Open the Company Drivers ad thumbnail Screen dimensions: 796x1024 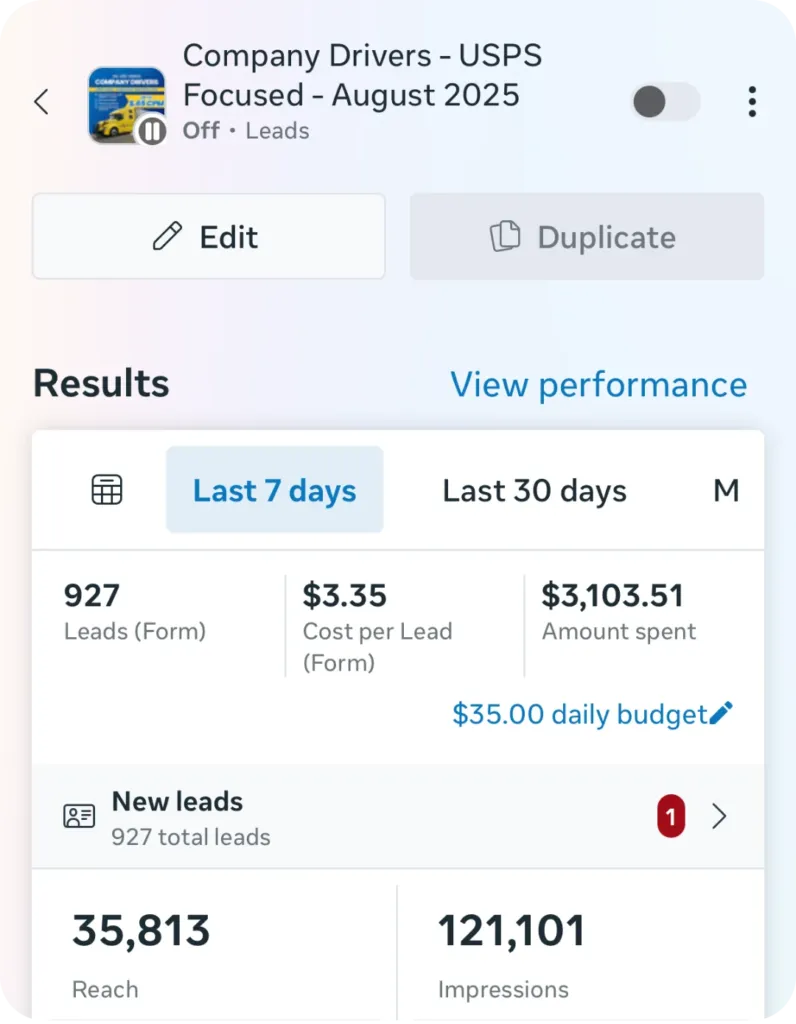coord(124,102)
